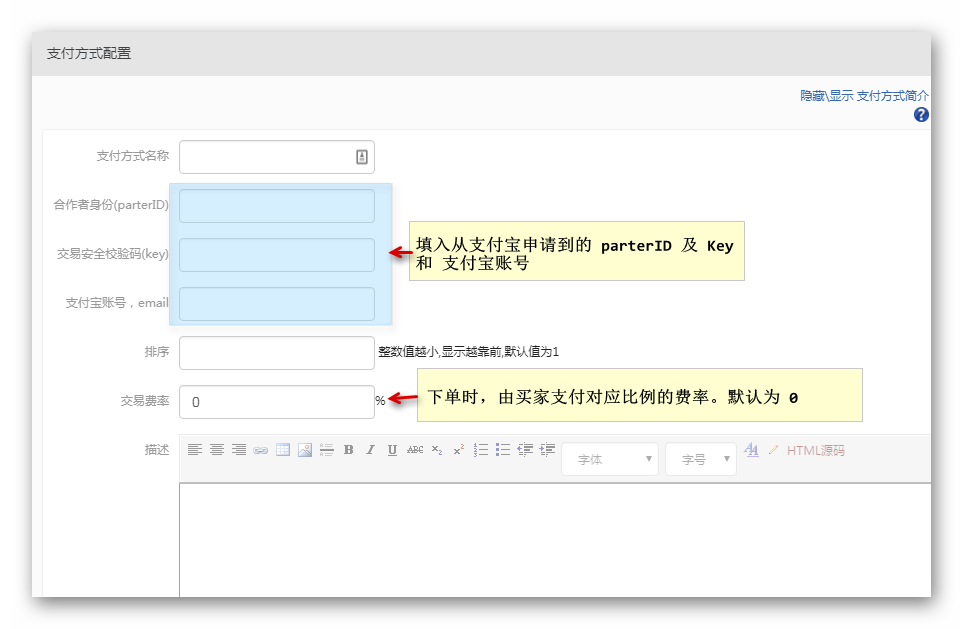This screenshot has width=963, height=629.
Task: Toggle italic formatting
Action: point(370,450)
